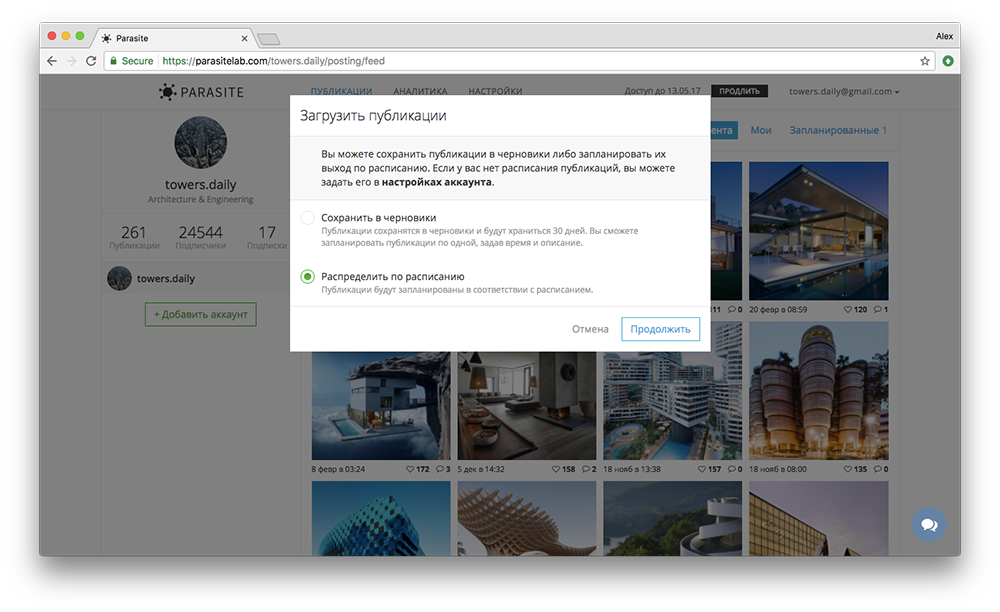The image size is (1000, 612).
Task: Click Отмена to cancel dialog
Action: [x=590, y=329]
